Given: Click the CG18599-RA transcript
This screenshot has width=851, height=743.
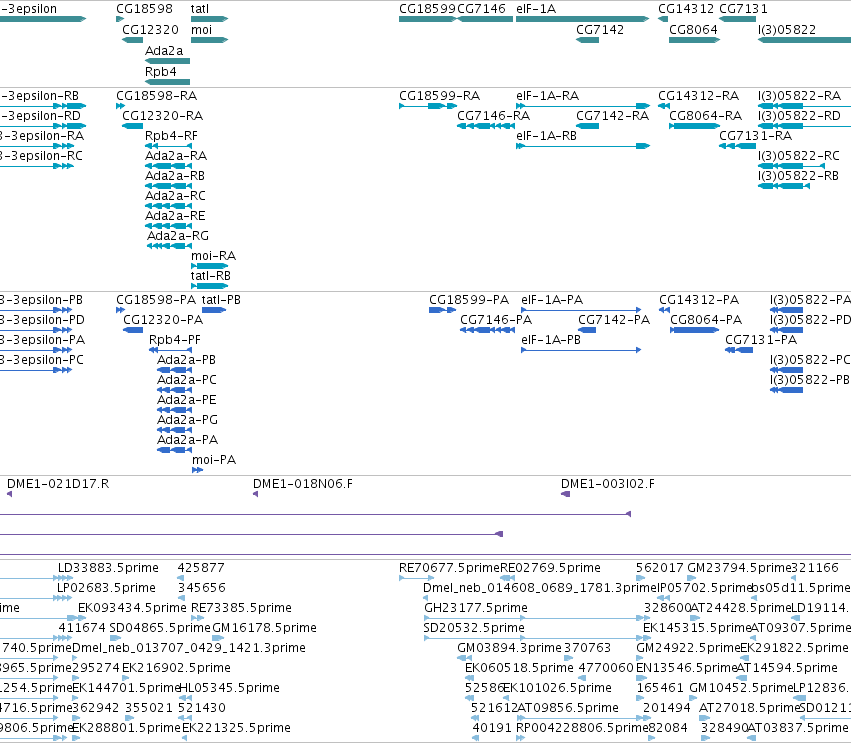Looking at the screenshot, I should pos(428,106).
